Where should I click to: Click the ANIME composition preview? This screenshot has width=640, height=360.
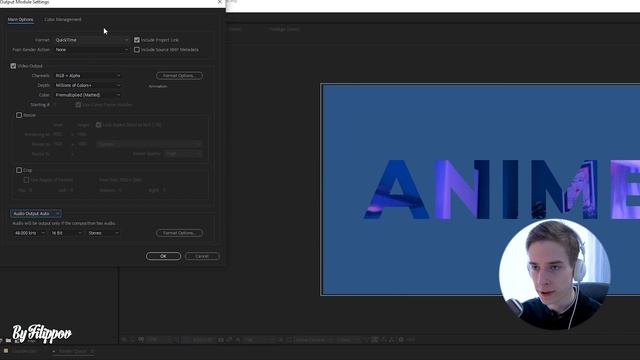click(x=480, y=189)
